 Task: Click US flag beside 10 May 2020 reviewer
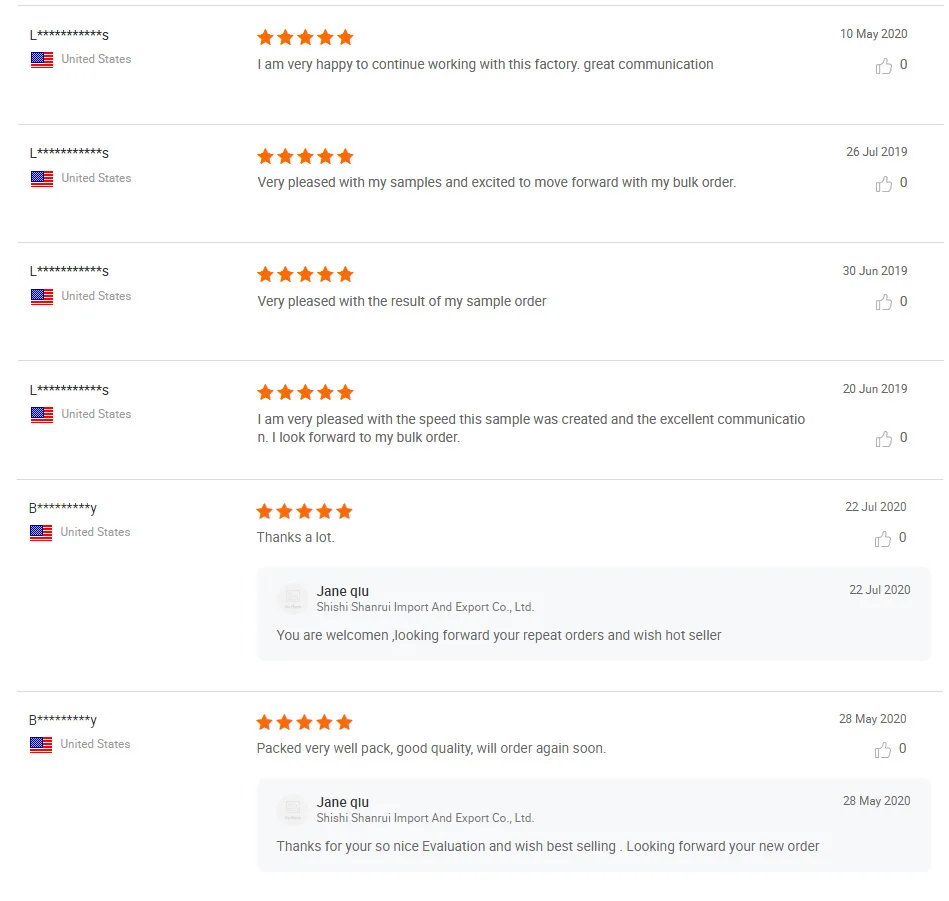coord(42,60)
